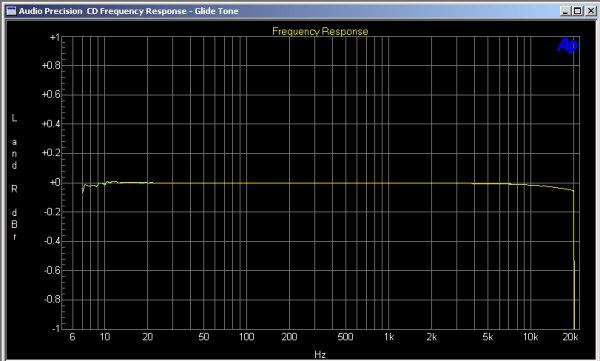Viewport: 600px width, 361px height.
Task: Click the -0.6 Y axis label
Action: 52,270
